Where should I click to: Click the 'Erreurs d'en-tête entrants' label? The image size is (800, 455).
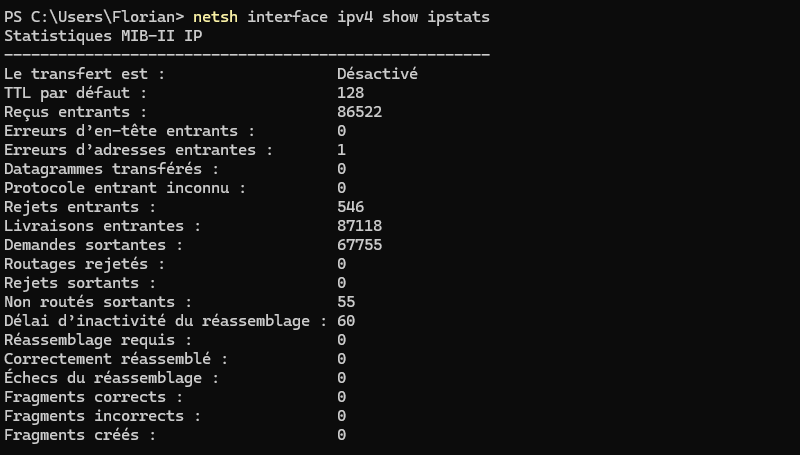(x=130, y=131)
